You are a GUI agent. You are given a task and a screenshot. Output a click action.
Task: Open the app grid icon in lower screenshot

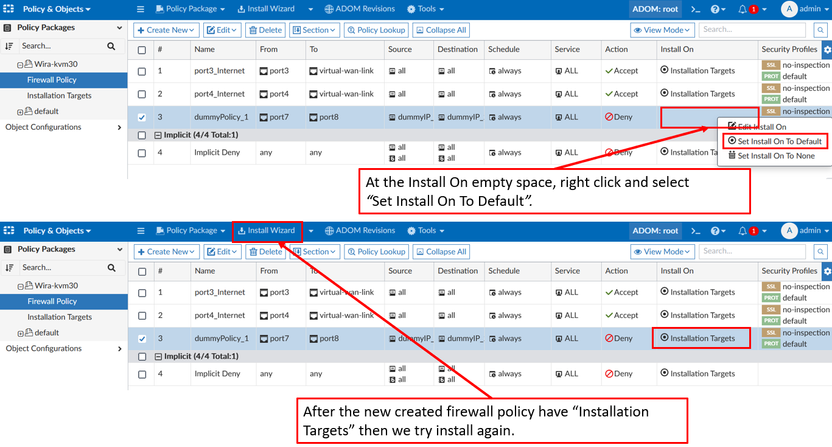click(x=9, y=230)
